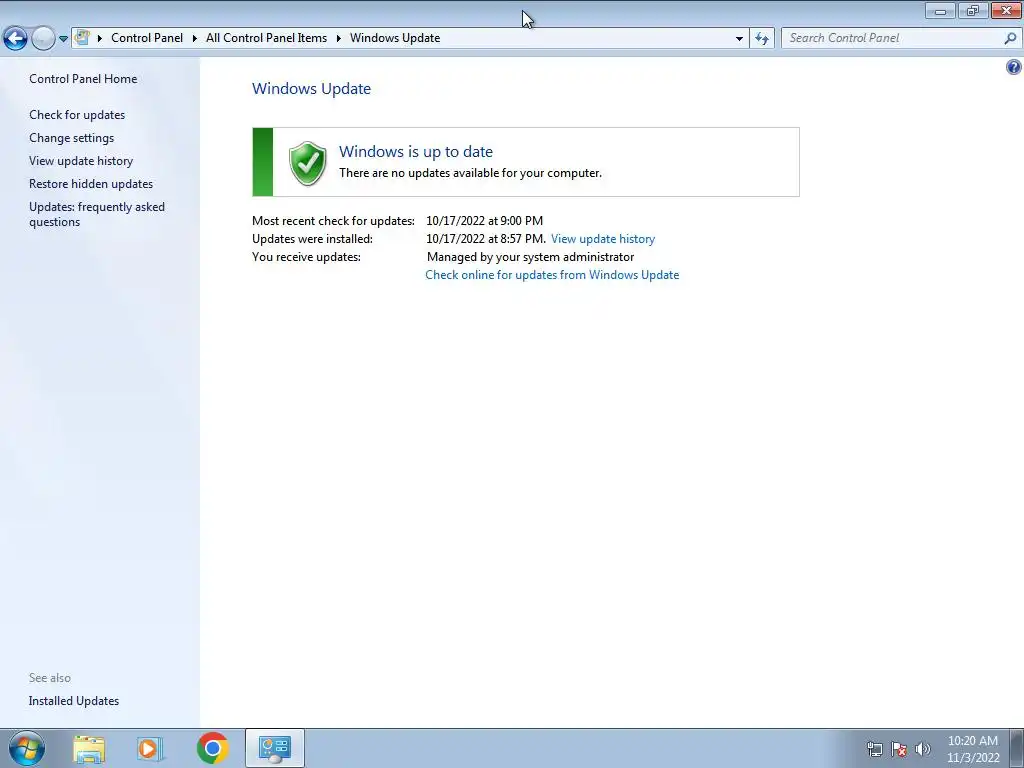This screenshot has height=768, width=1024.
Task: Click View update history next to install date
Action: (x=603, y=239)
